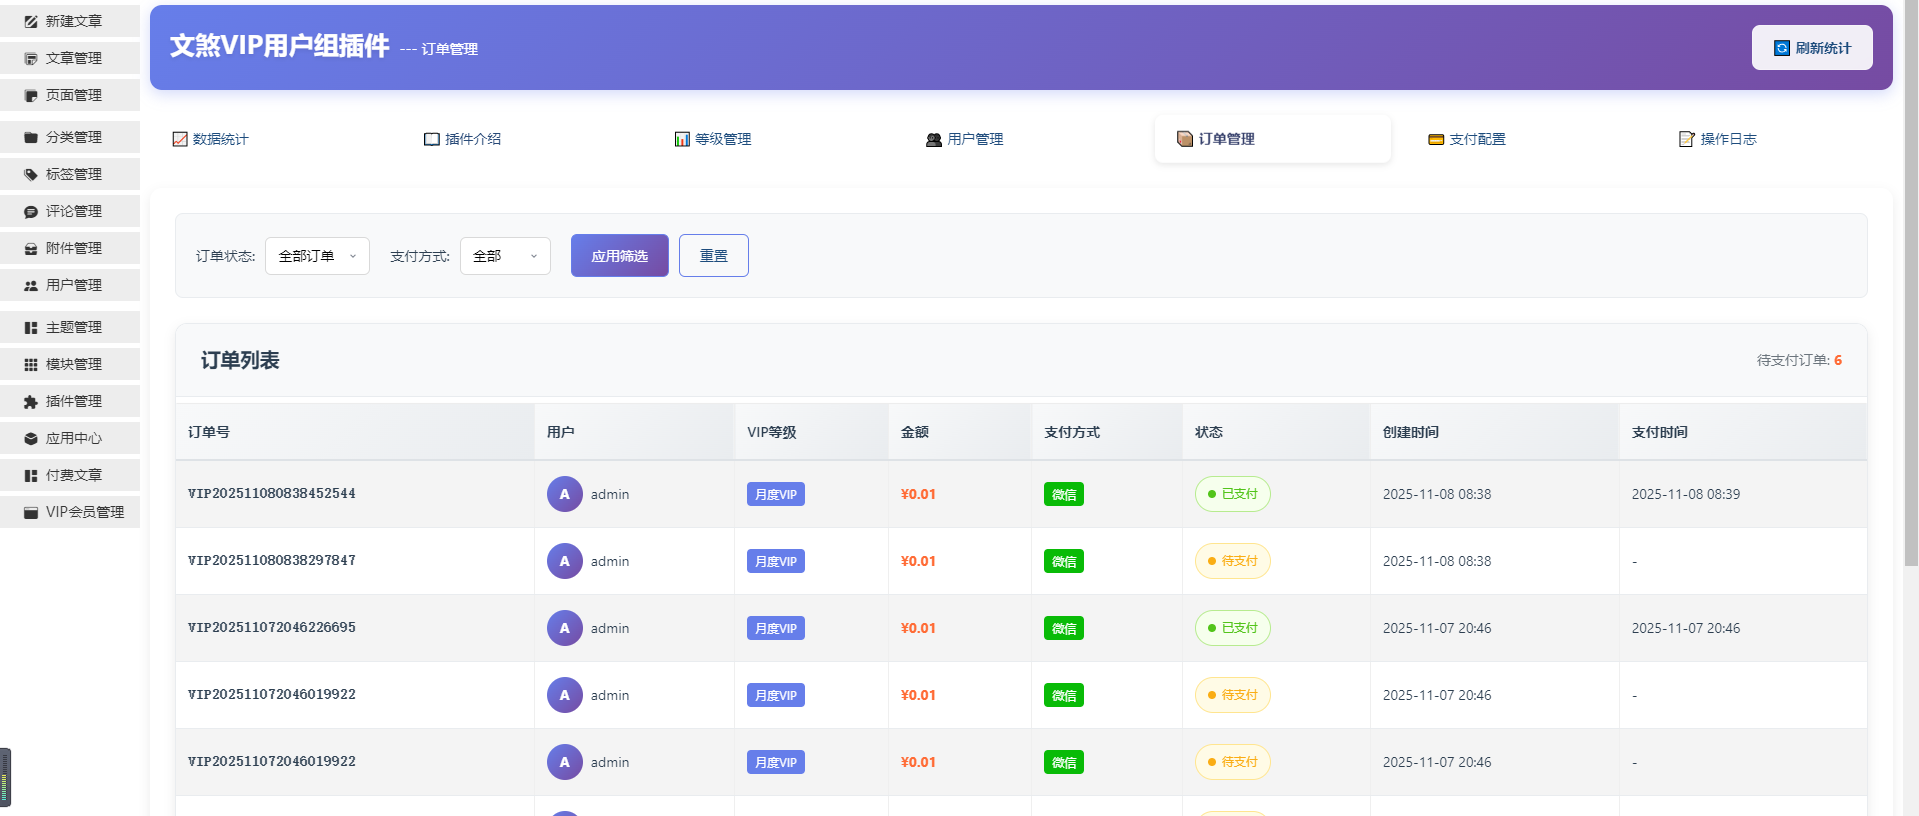This screenshot has height=816, width=1919.
Task: Switch to the 用户管理 tab
Action: [964, 139]
